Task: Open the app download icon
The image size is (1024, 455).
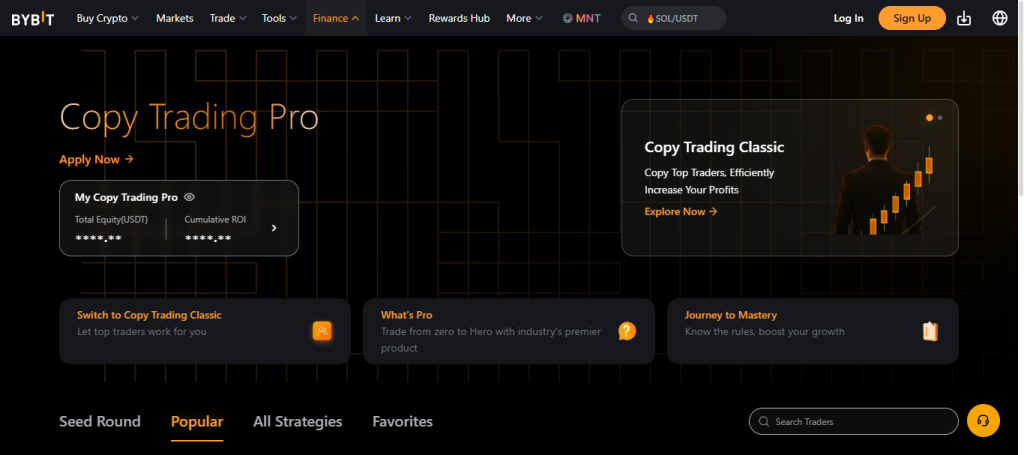Action: [964, 18]
